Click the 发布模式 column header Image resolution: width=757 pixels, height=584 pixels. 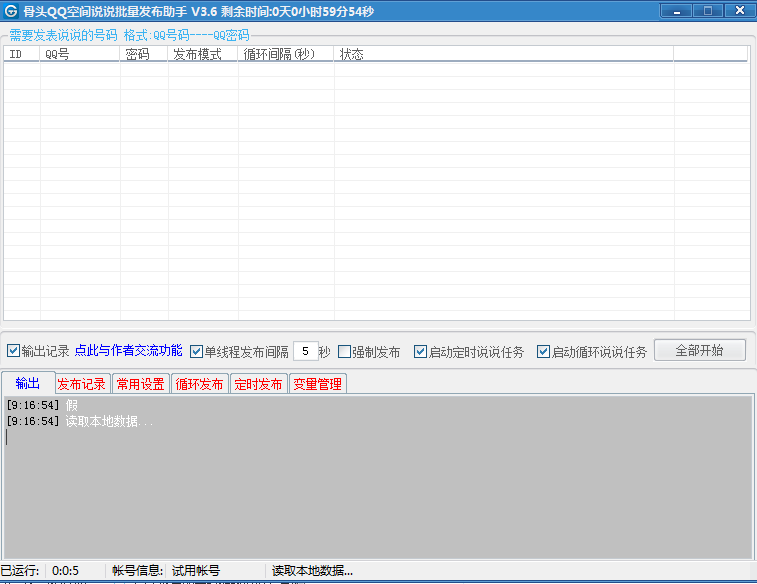click(203, 54)
